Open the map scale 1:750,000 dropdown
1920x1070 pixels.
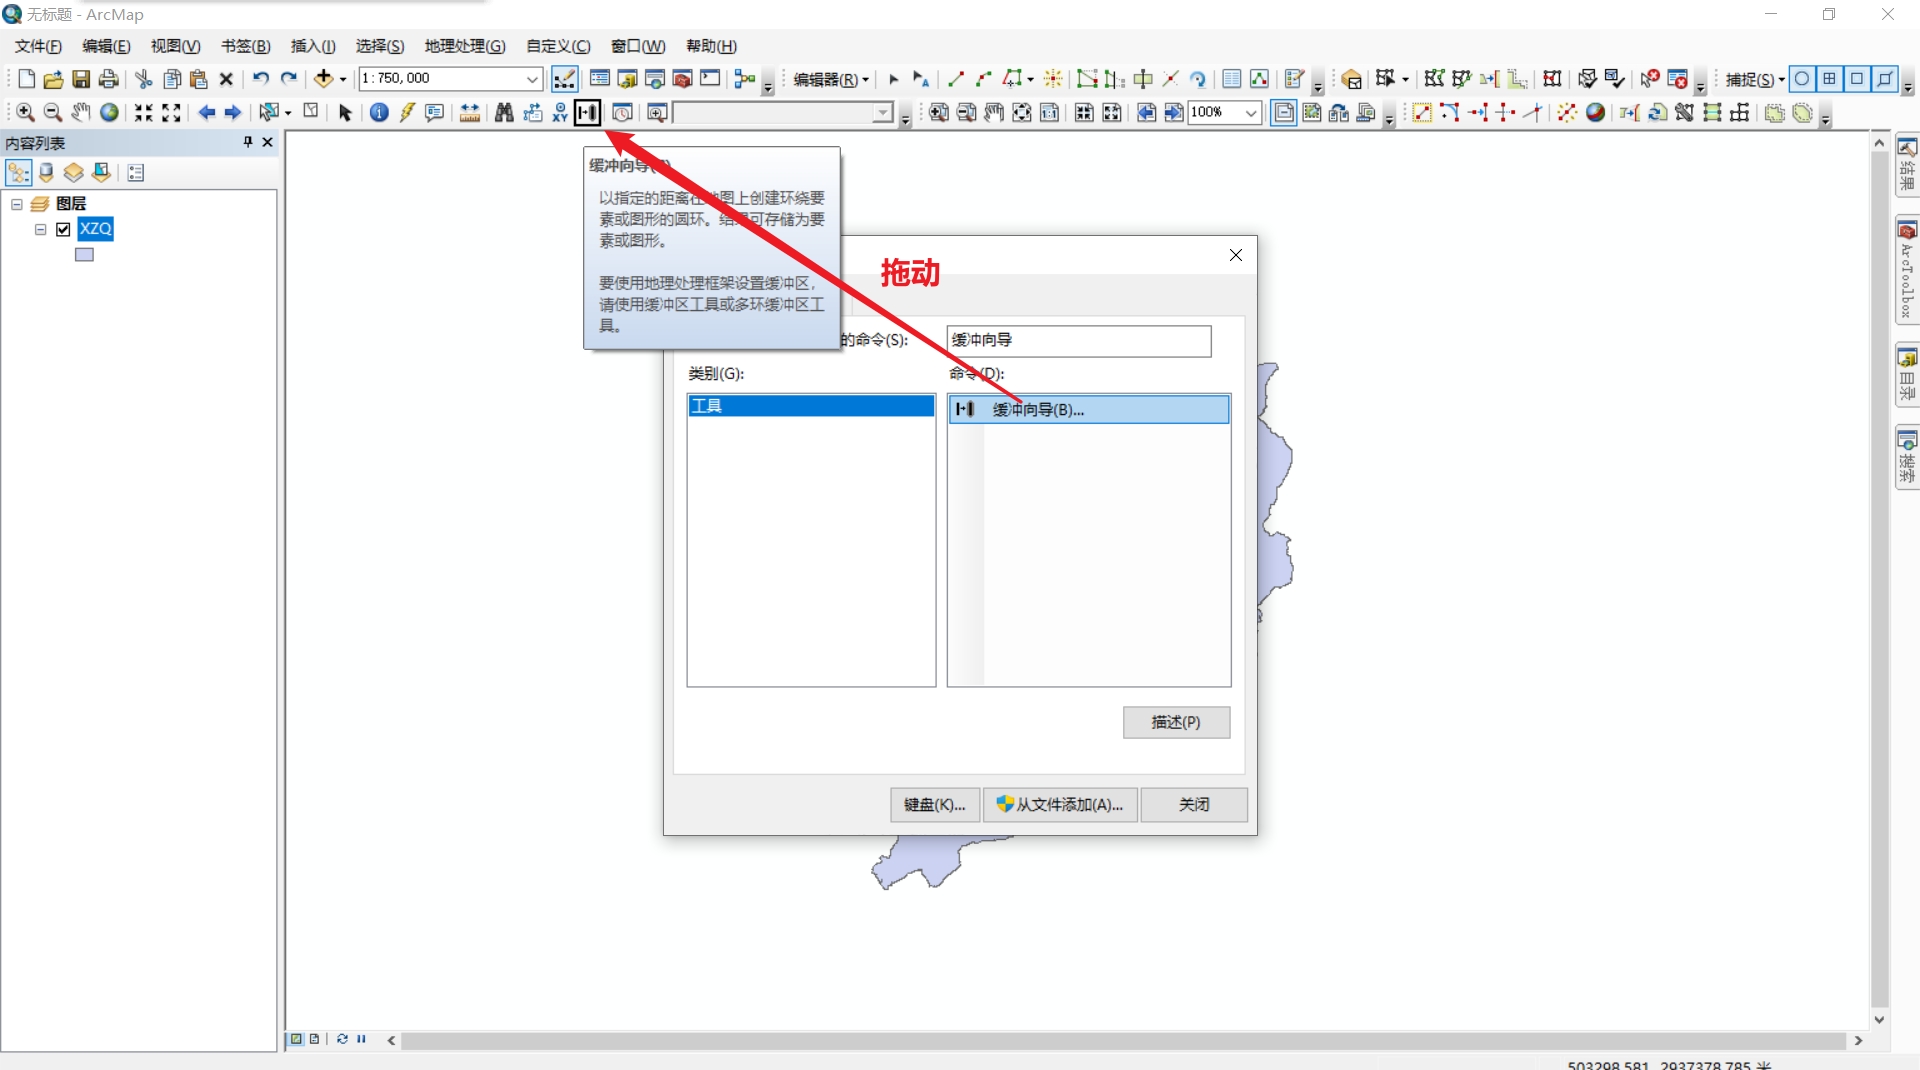(x=532, y=79)
